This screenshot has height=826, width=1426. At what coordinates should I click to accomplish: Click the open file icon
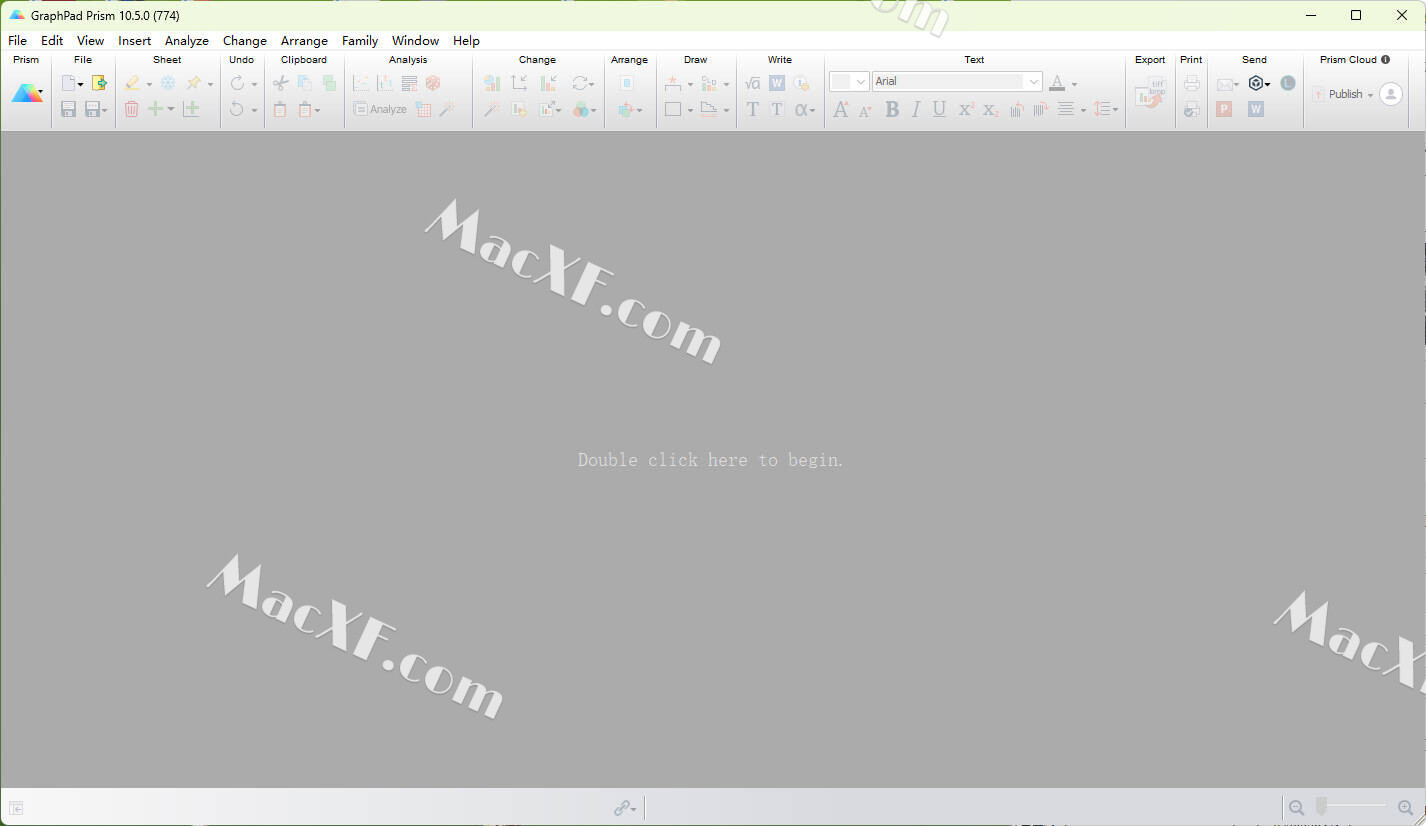pyautogui.click(x=99, y=83)
